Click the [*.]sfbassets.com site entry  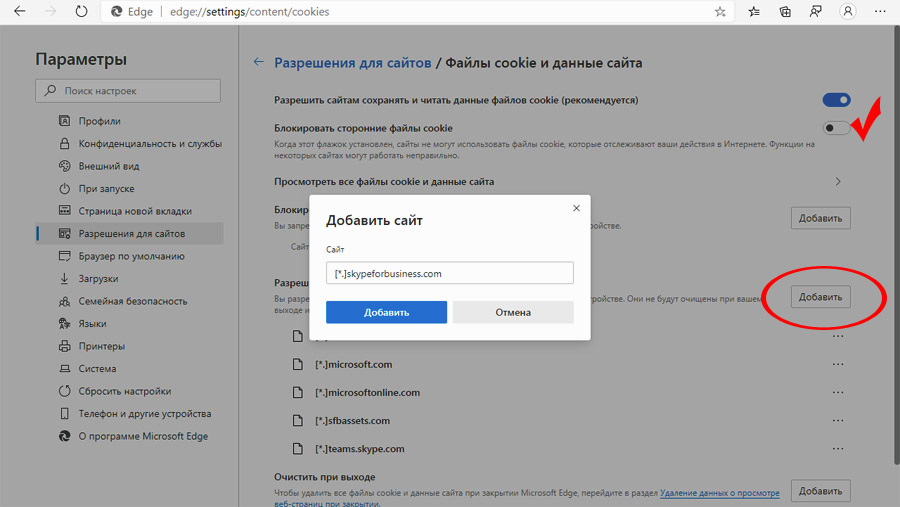tap(352, 420)
